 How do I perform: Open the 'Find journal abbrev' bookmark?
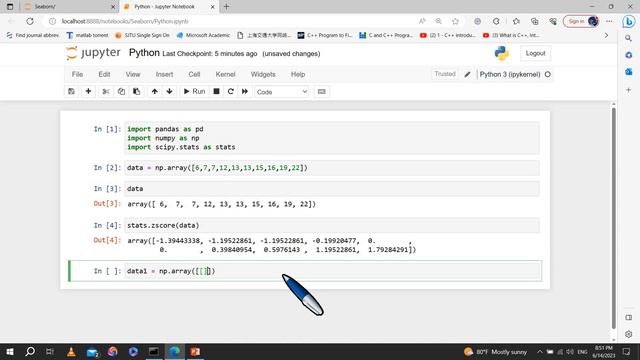pos(33,36)
